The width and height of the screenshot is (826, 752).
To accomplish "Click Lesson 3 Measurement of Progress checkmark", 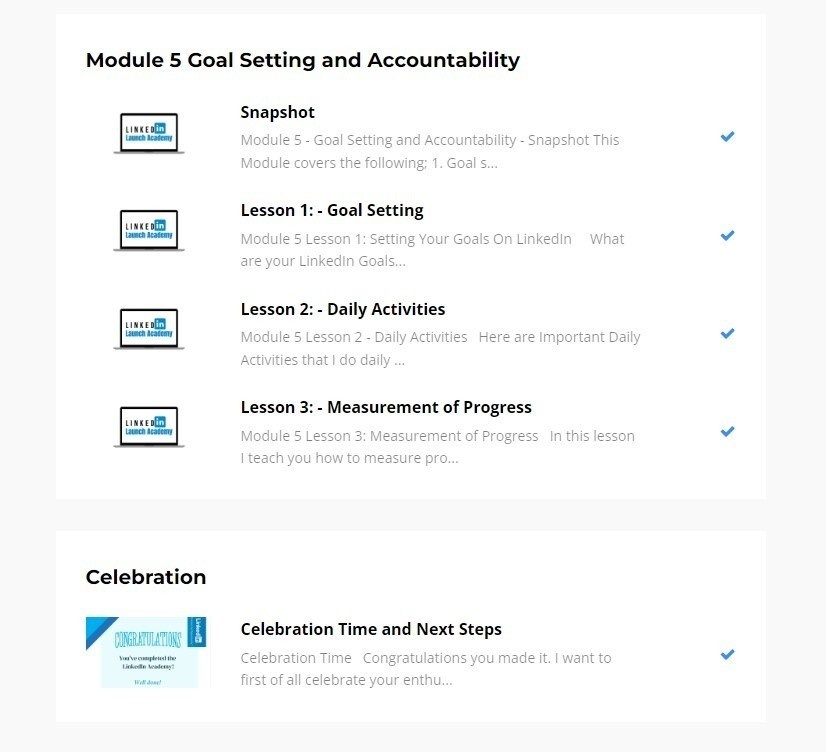I will pyautogui.click(x=728, y=431).
